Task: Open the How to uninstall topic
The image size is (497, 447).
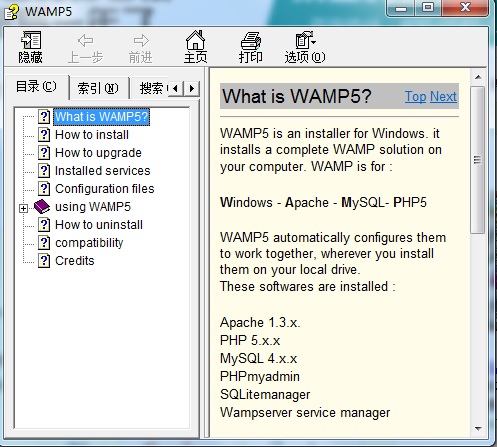Action: [99, 225]
